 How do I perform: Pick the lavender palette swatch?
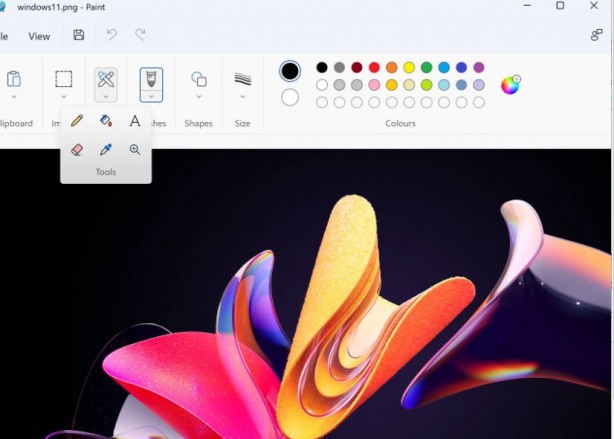pyautogui.click(x=479, y=85)
